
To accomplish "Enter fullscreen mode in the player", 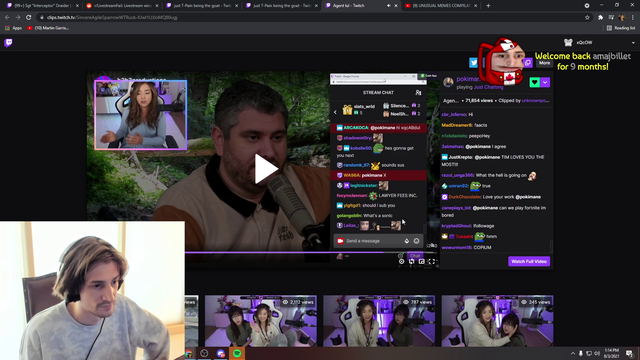I will coord(431,262).
